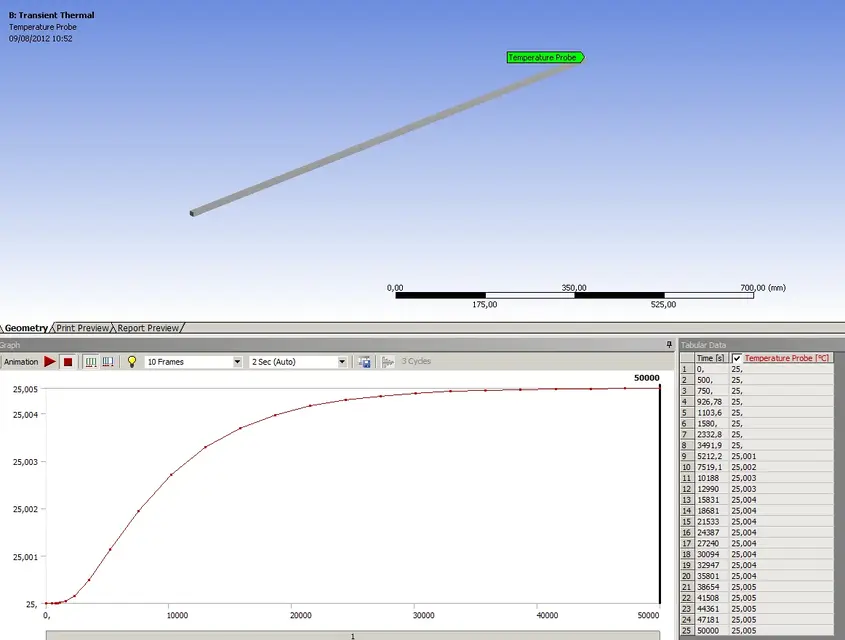
Task: Select result sets frames icon
Action: (x=107, y=362)
